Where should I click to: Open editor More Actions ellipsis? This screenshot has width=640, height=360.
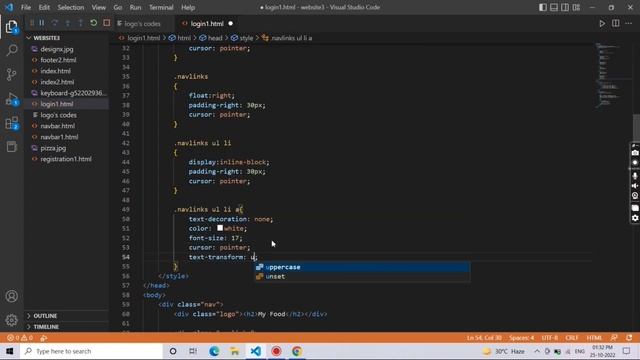629,24
